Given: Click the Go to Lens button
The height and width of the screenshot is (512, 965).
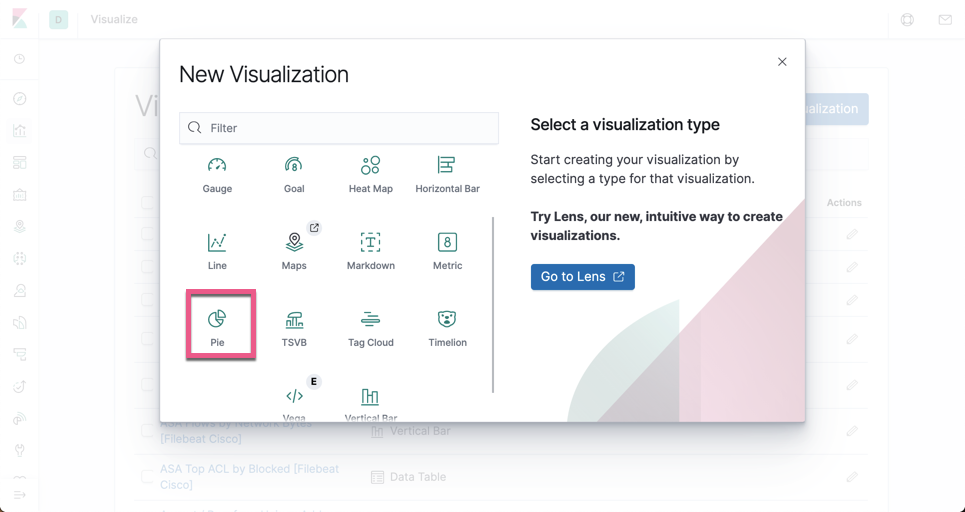Looking at the screenshot, I should click(582, 277).
